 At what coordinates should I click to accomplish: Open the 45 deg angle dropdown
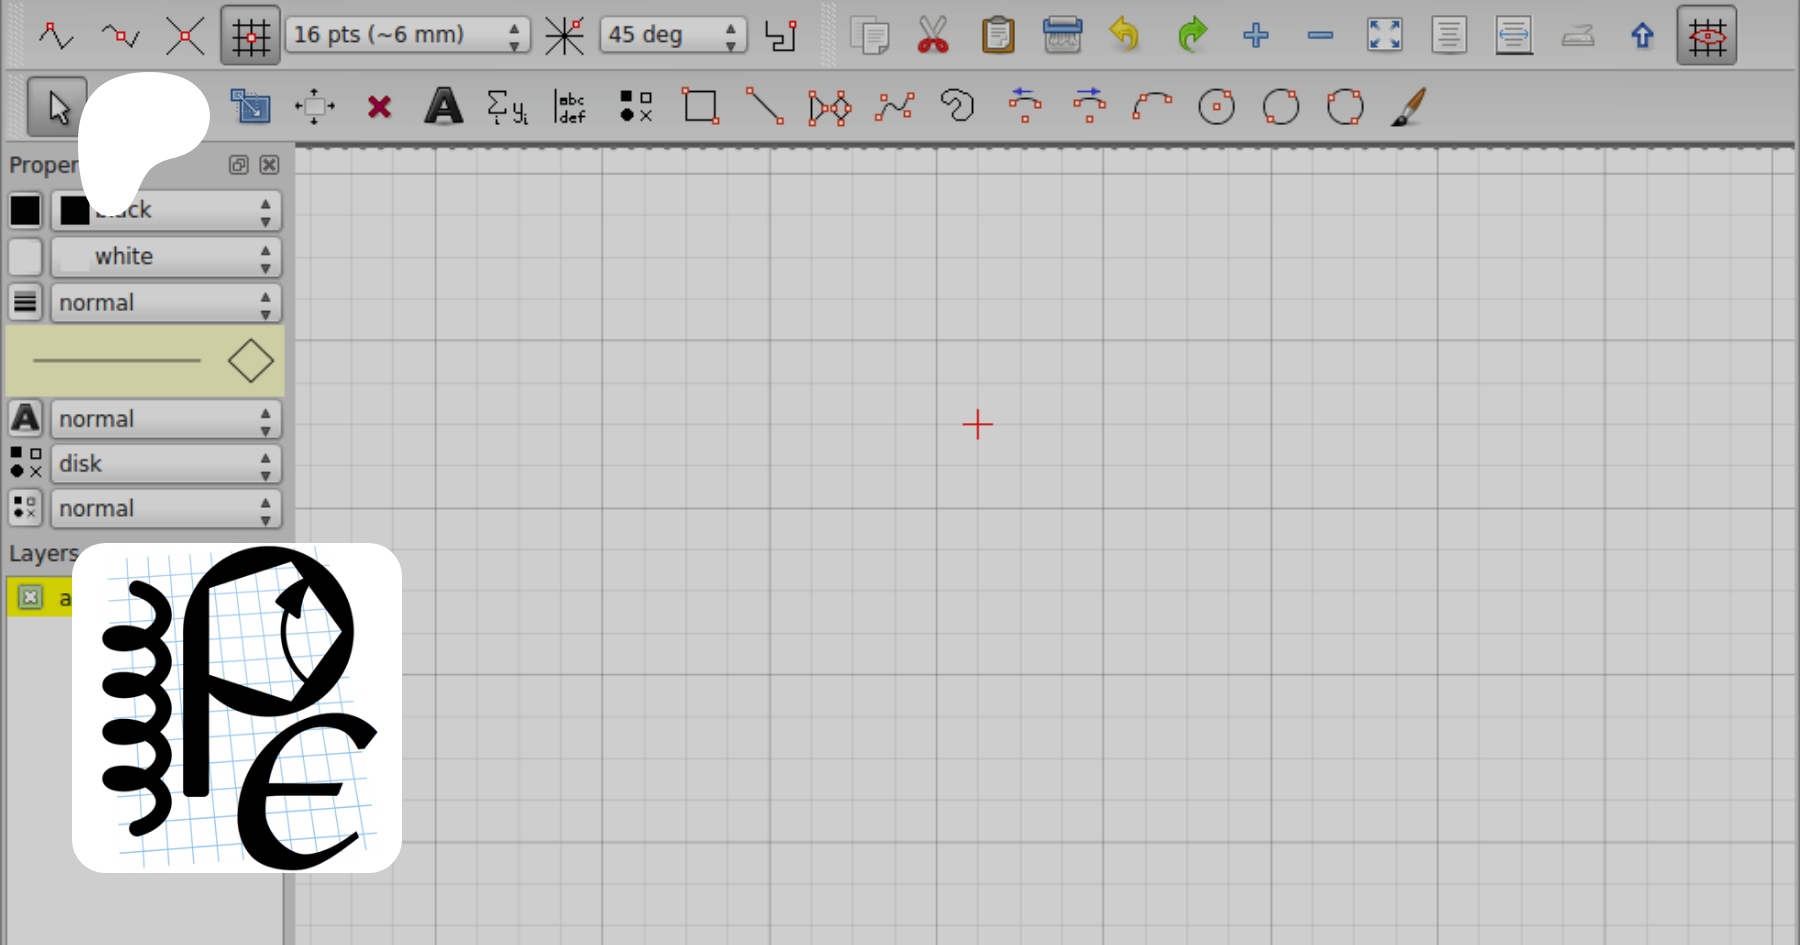672,35
